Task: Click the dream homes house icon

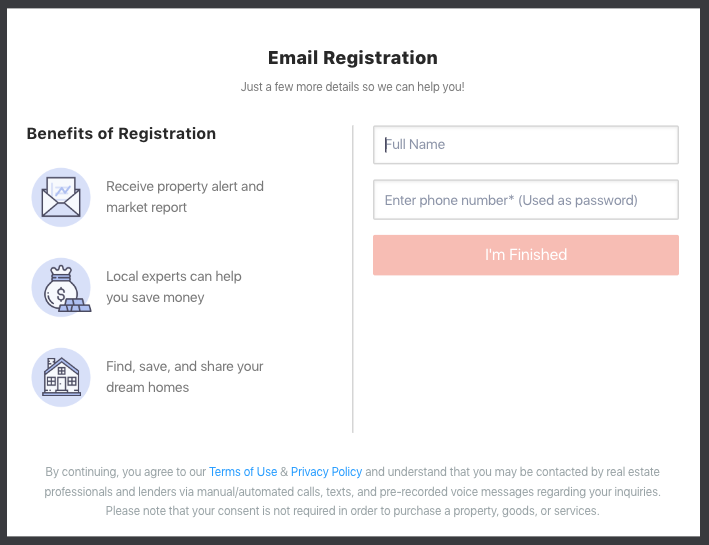Action: [x=61, y=377]
